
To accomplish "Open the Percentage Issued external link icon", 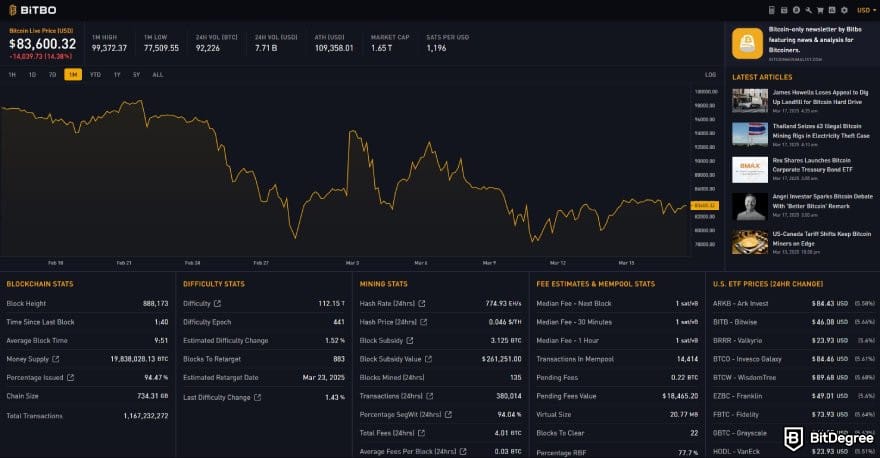I will 70,378.
